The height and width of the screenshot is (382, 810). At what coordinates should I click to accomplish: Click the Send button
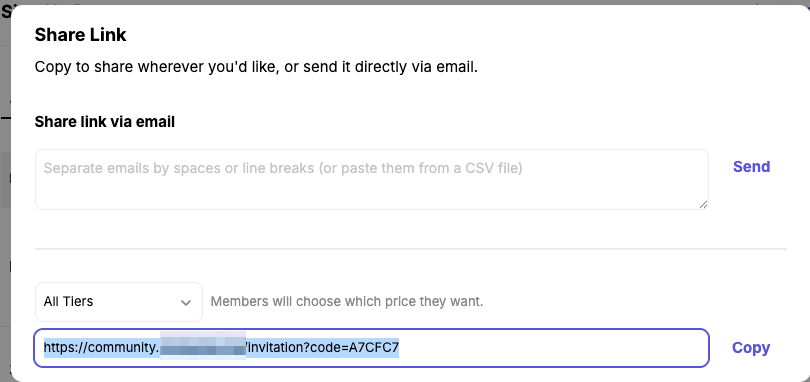click(751, 166)
